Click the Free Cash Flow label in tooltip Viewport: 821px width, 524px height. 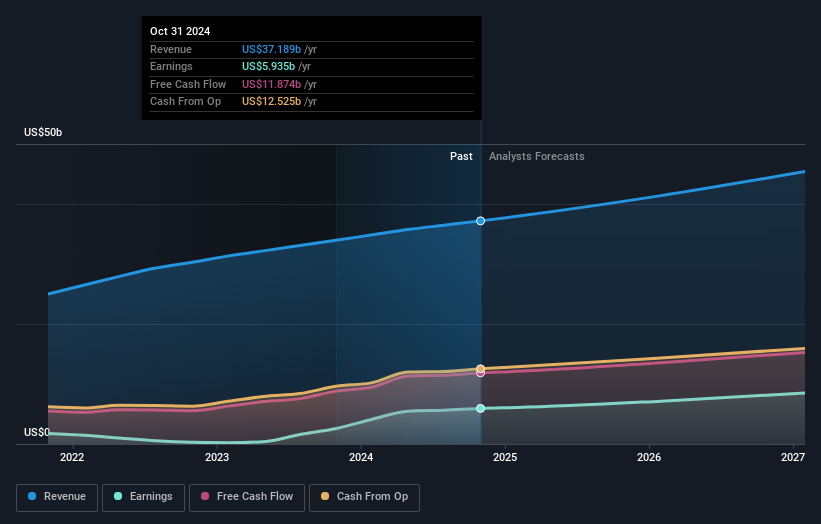(188, 84)
